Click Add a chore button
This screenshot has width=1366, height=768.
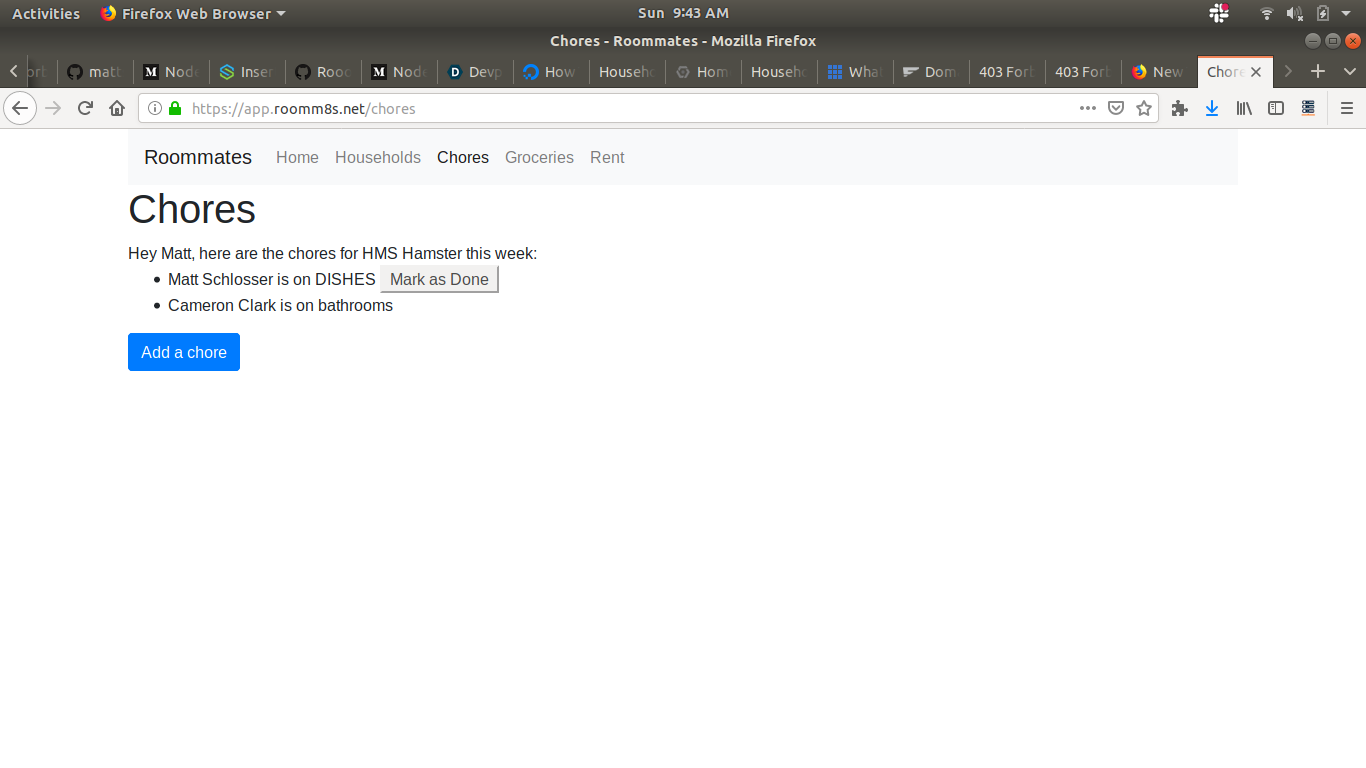pos(184,352)
